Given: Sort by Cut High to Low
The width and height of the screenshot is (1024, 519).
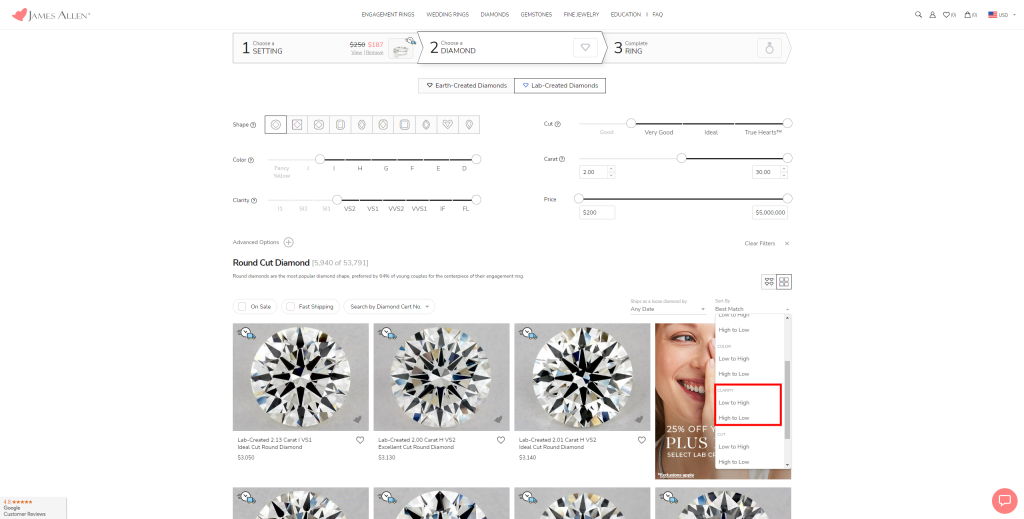Looking at the screenshot, I should click(x=734, y=462).
